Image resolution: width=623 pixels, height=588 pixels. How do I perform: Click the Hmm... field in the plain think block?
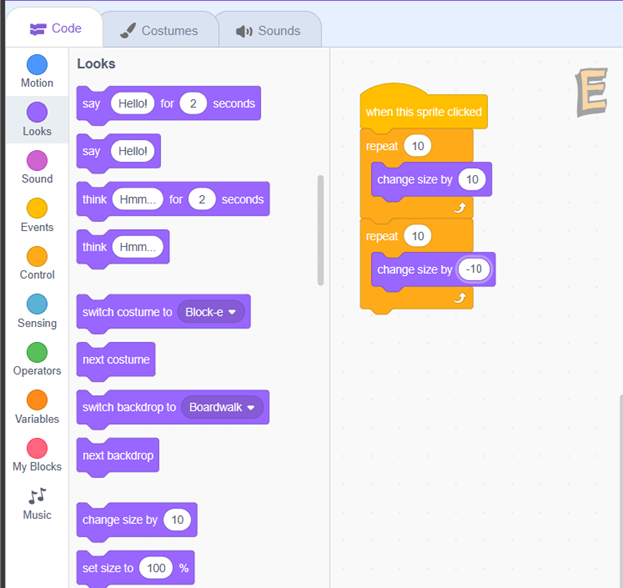(137, 247)
